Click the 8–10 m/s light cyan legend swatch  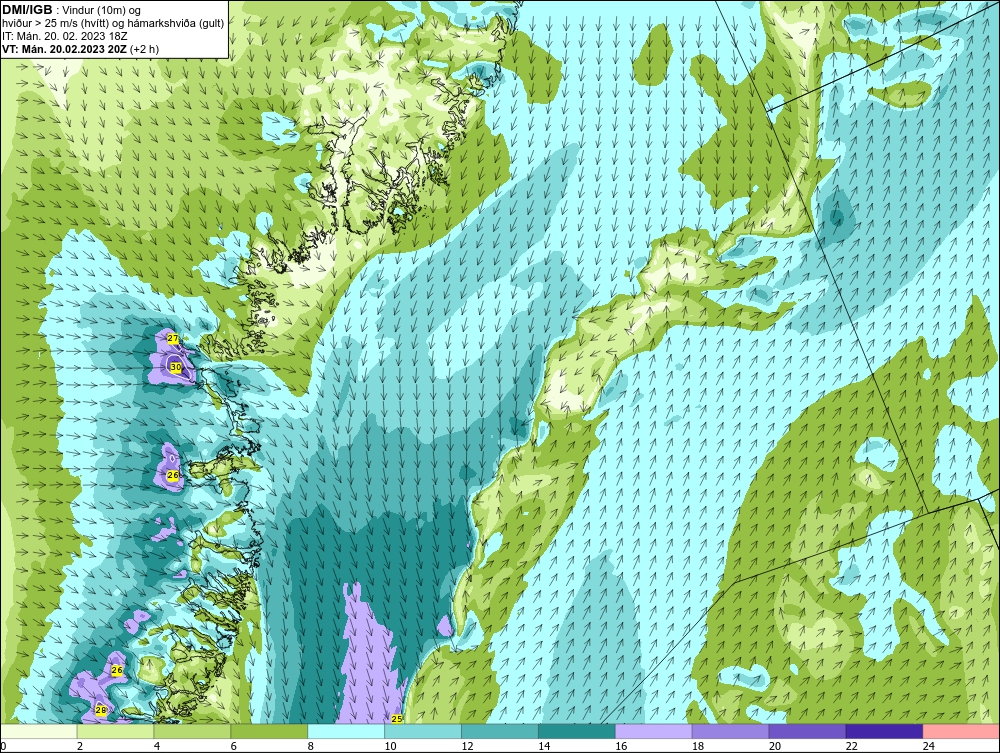coord(346,731)
